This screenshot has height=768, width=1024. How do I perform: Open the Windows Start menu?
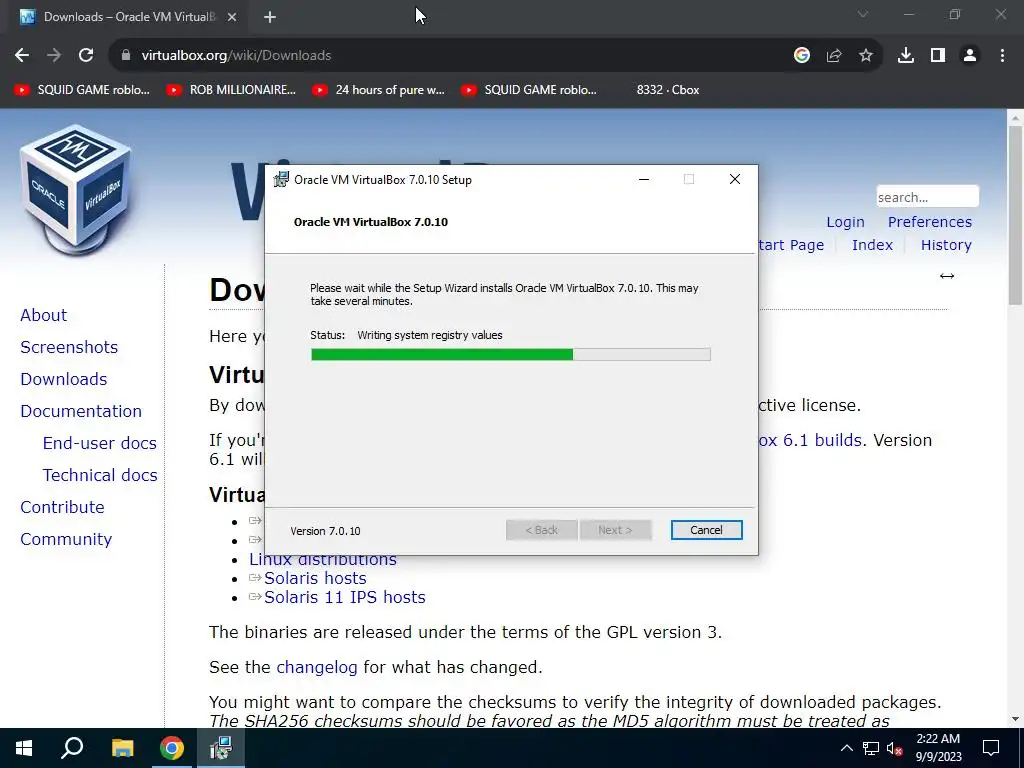click(x=24, y=748)
